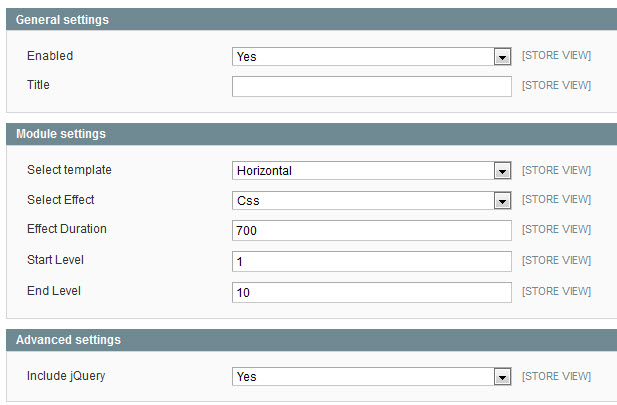
Task: Click STORE VIEW scope next to Title
Action: pyautogui.click(x=556, y=85)
